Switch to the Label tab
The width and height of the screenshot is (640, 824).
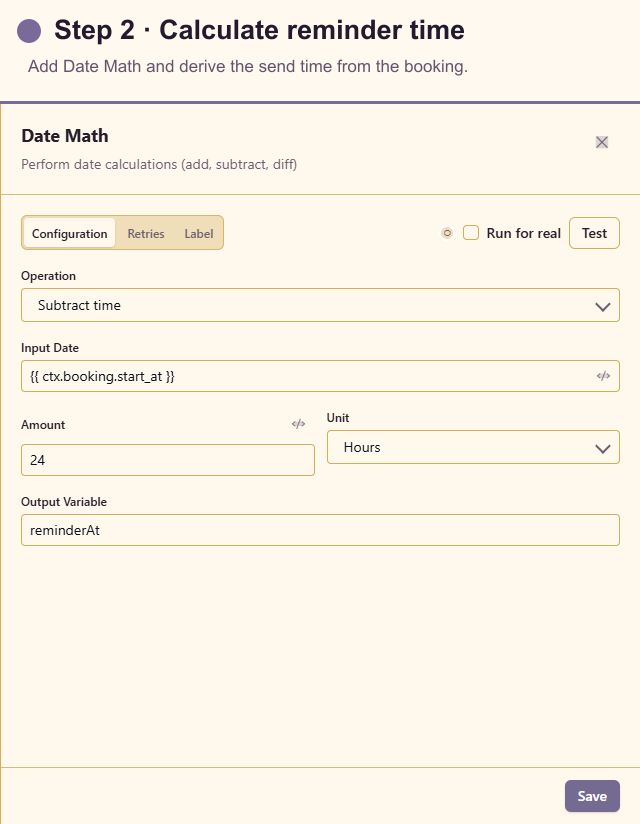[199, 233]
